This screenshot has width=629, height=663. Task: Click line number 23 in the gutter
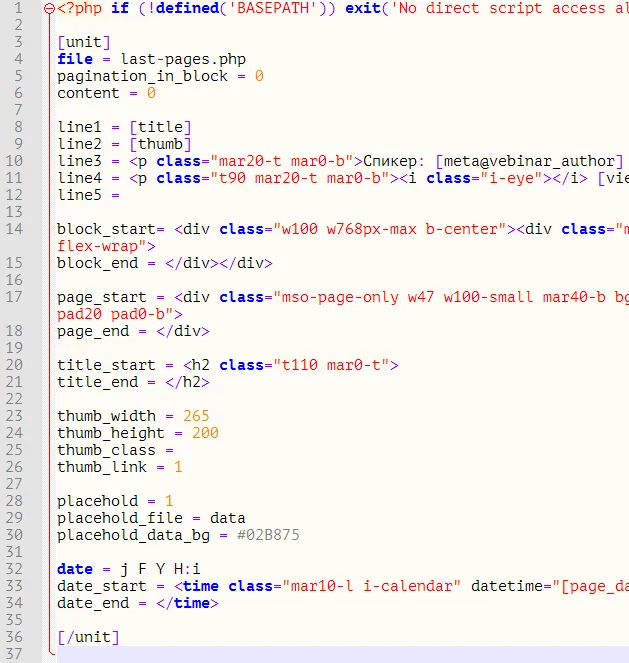click(17, 416)
